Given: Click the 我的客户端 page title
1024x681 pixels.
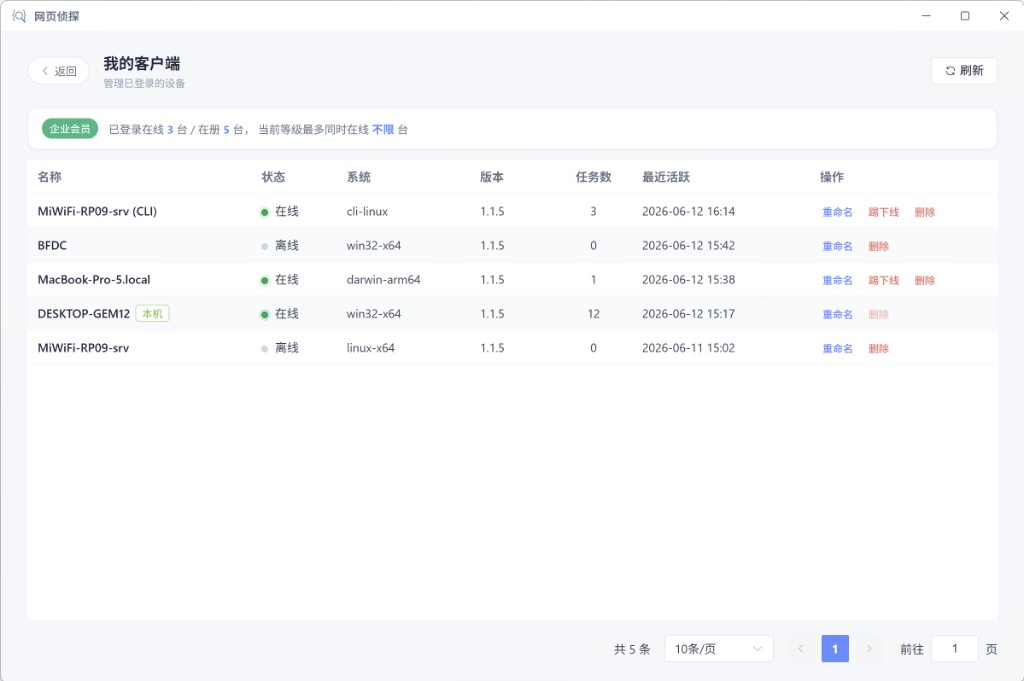Looking at the screenshot, I should pyautogui.click(x=142, y=63).
